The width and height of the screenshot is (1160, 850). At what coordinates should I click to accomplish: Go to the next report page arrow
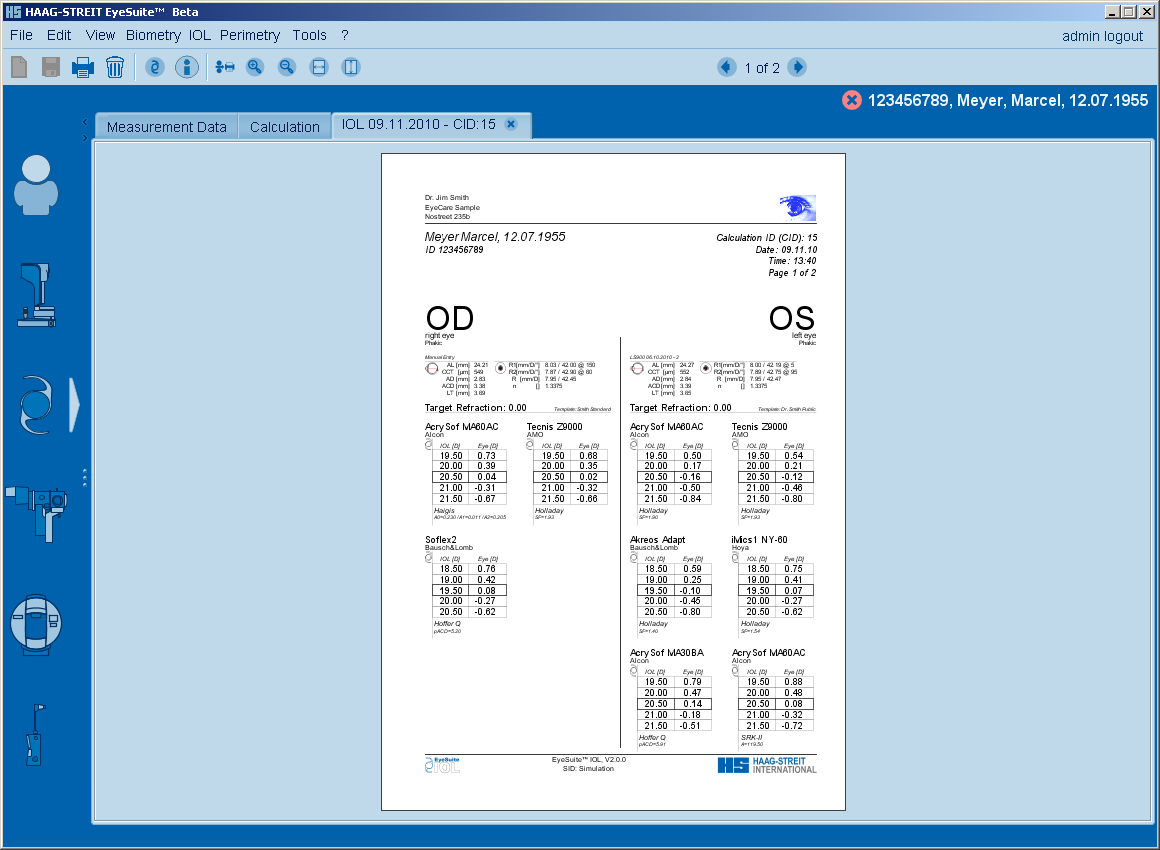pos(797,67)
